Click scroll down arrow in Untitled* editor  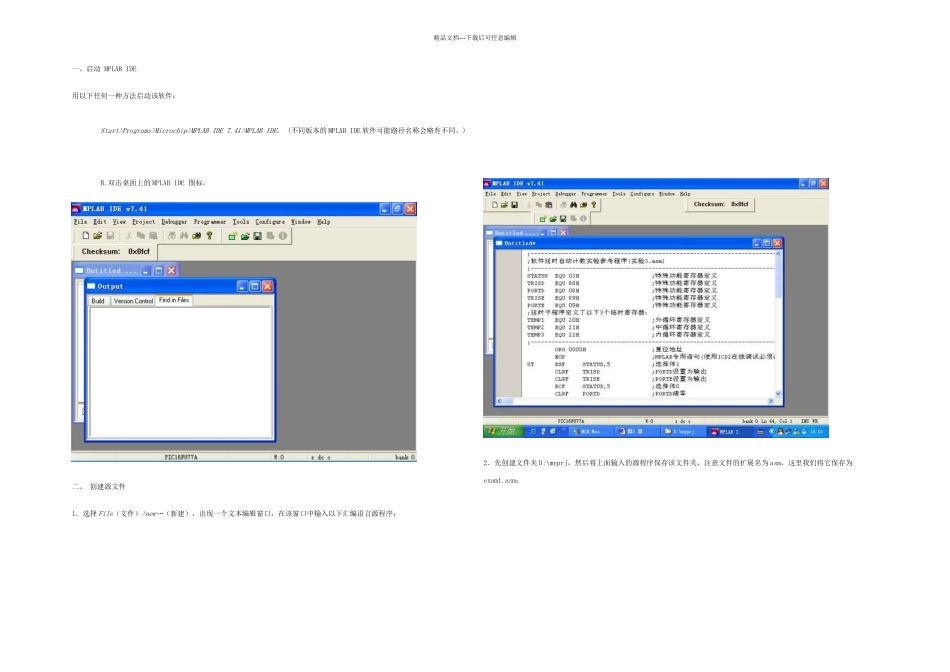[779, 394]
